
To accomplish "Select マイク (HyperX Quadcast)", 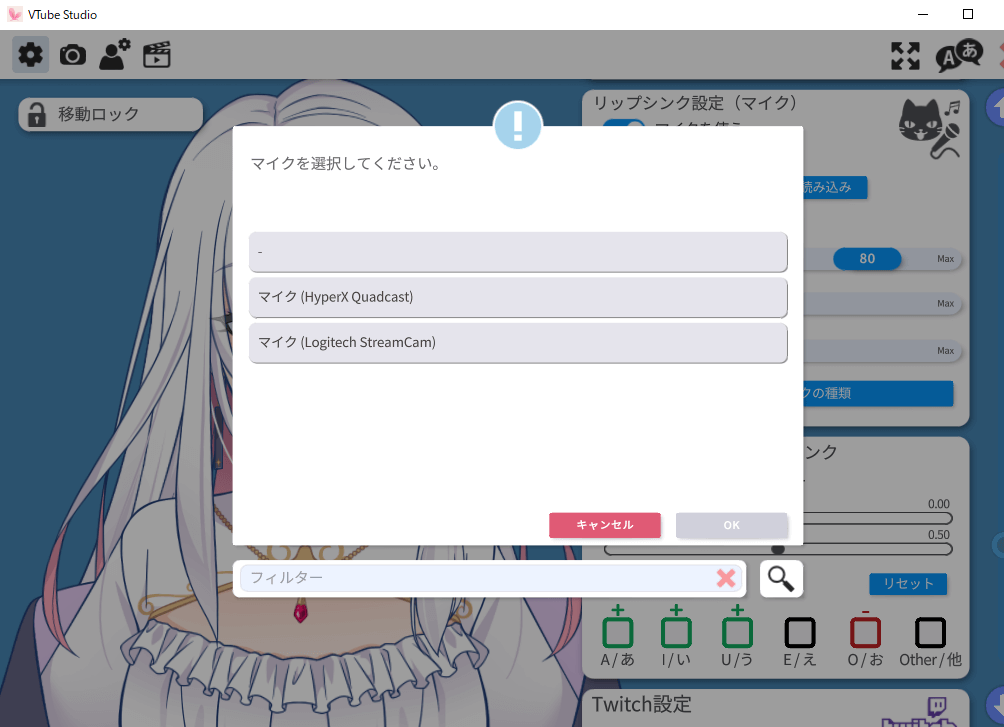I will [518, 297].
